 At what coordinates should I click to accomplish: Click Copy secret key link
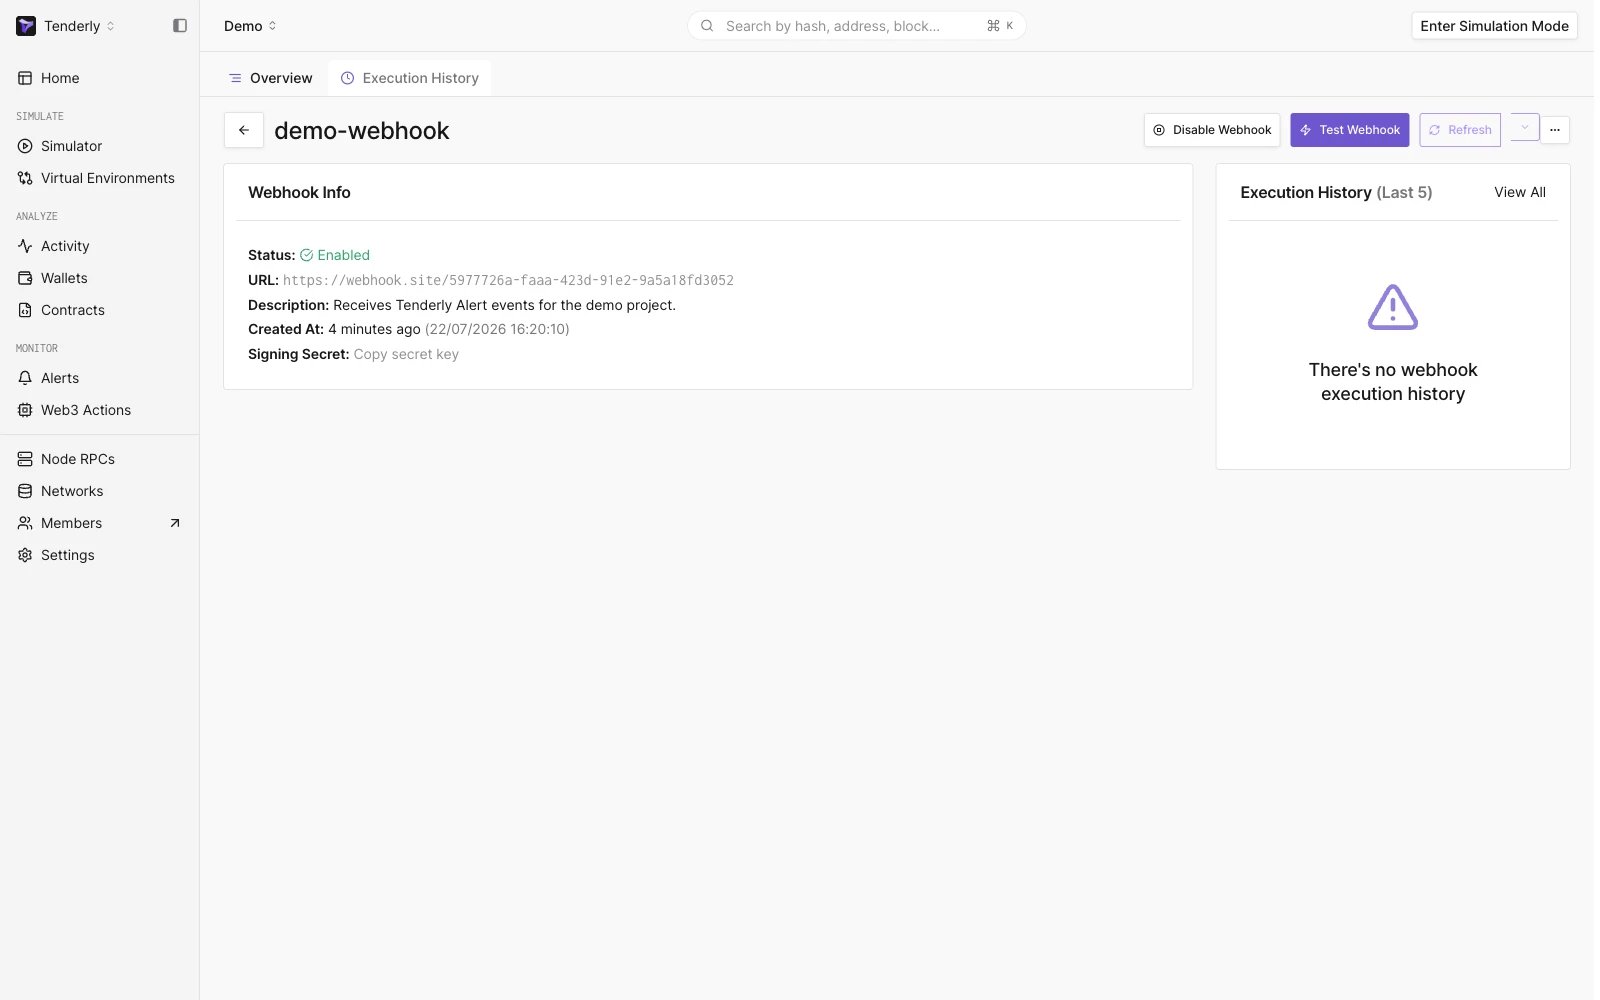(x=406, y=354)
